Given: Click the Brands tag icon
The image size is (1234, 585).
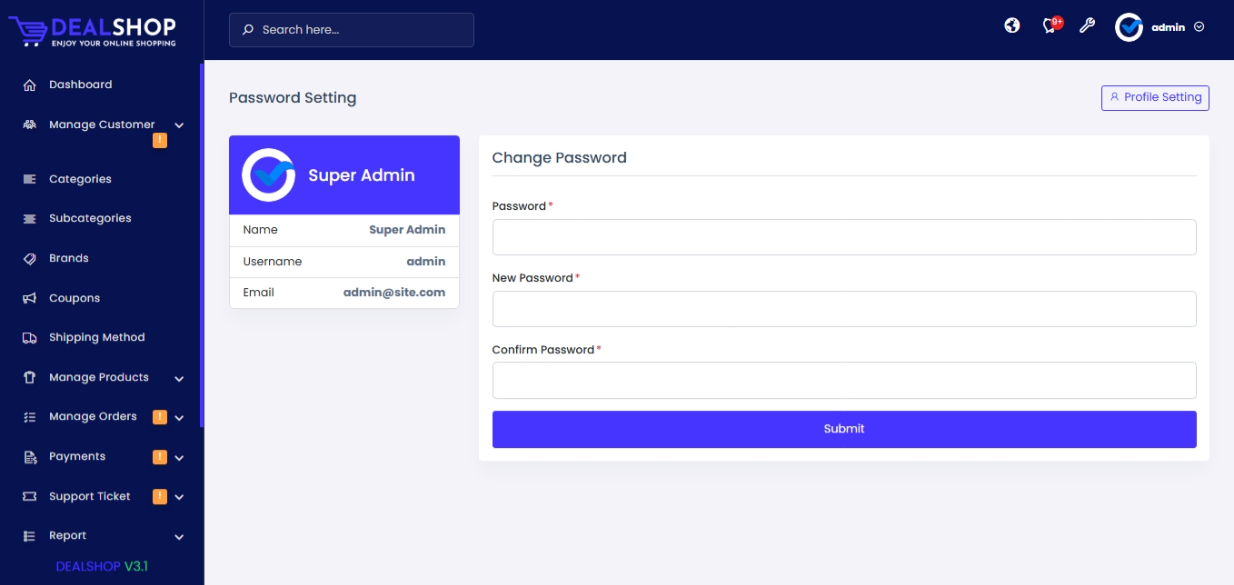Looking at the screenshot, I should coord(30,259).
